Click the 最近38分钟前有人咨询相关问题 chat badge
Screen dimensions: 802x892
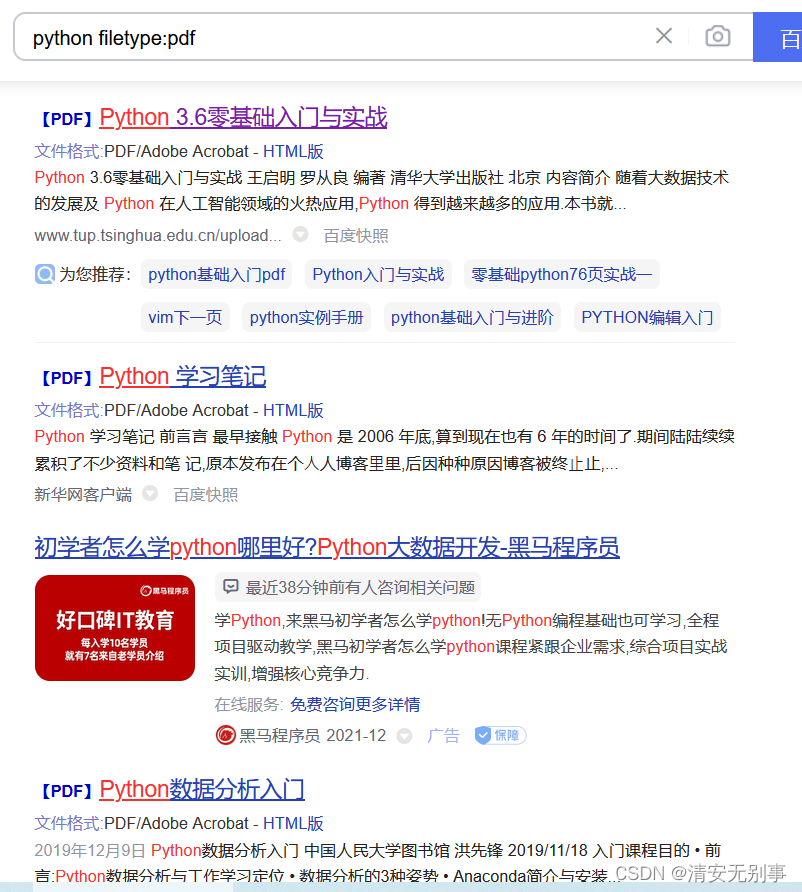click(x=348, y=587)
